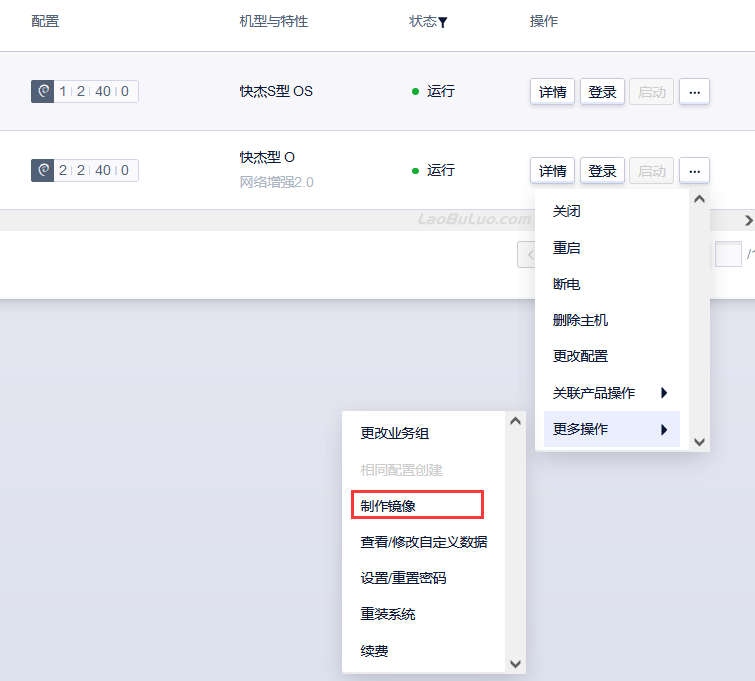755x681 pixels.
Task: Open the more-actions ellipsis button for 快杰S型 OS row
Action: tap(694, 92)
